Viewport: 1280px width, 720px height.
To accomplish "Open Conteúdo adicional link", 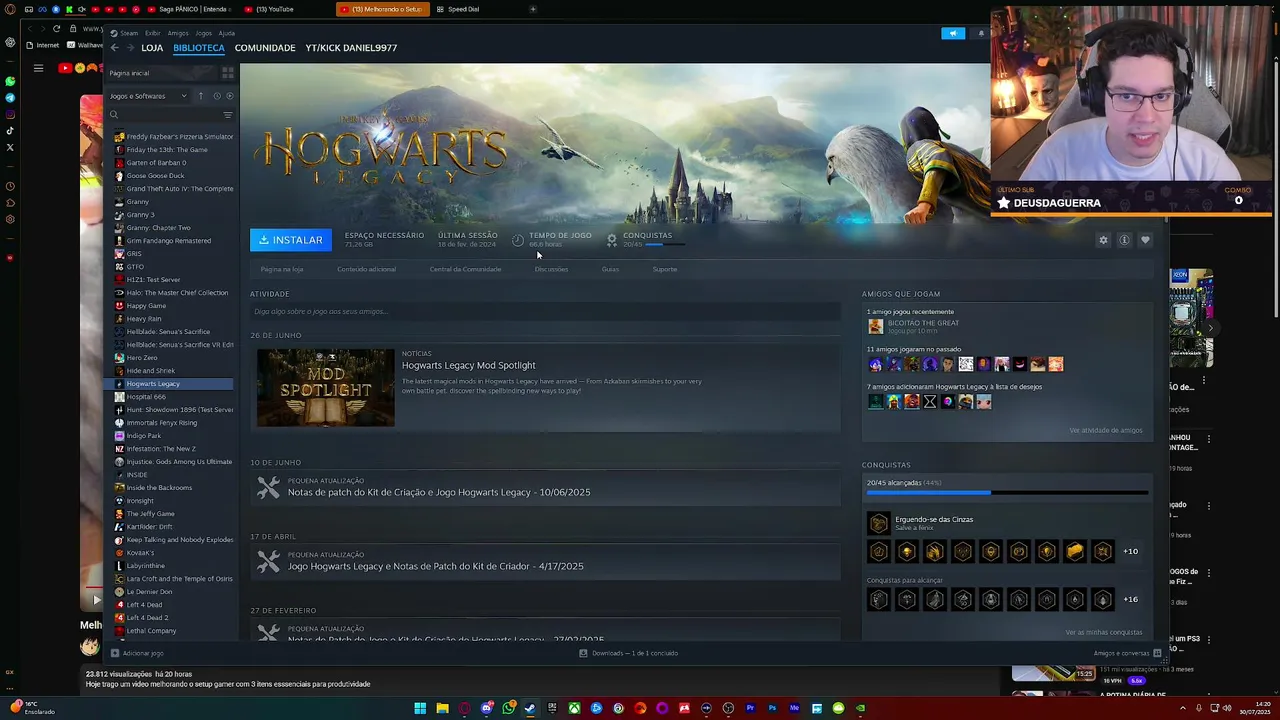I will pos(366,269).
